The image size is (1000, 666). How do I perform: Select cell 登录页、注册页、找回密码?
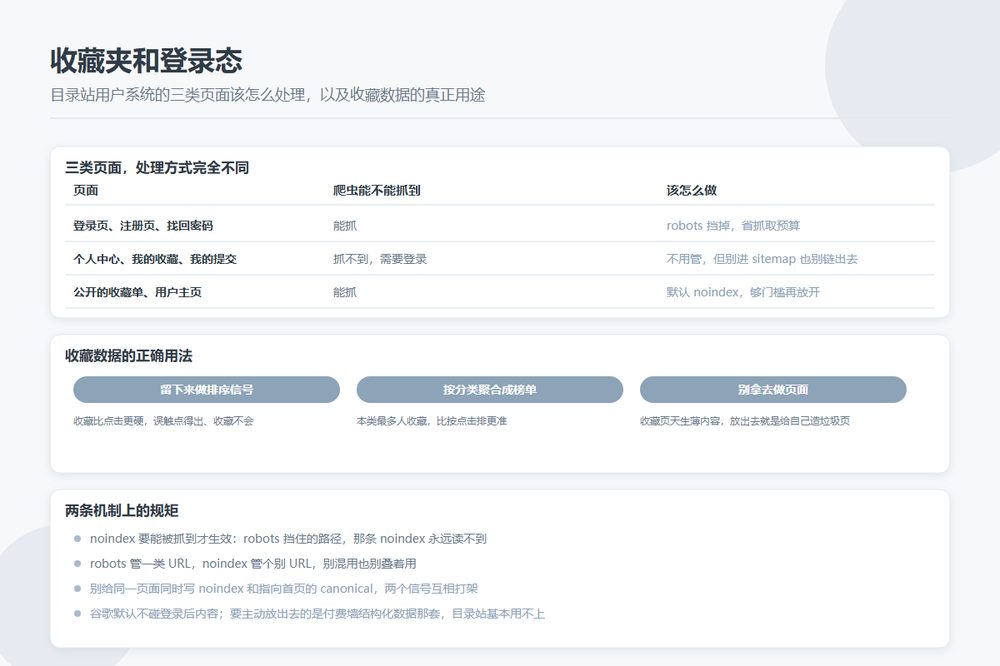click(x=143, y=225)
